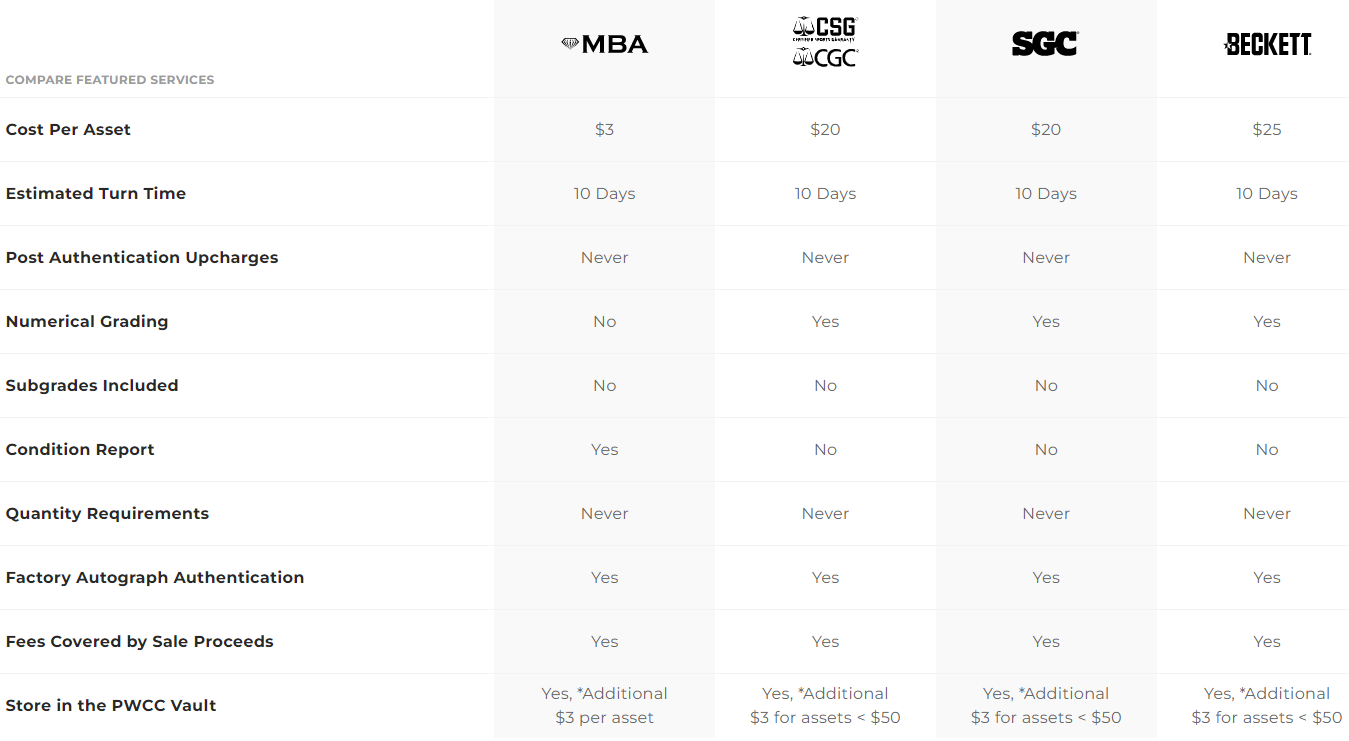The width and height of the screenshot is (1349, 741).
Task: Click the SGC logo
Action: (1045, 44)
